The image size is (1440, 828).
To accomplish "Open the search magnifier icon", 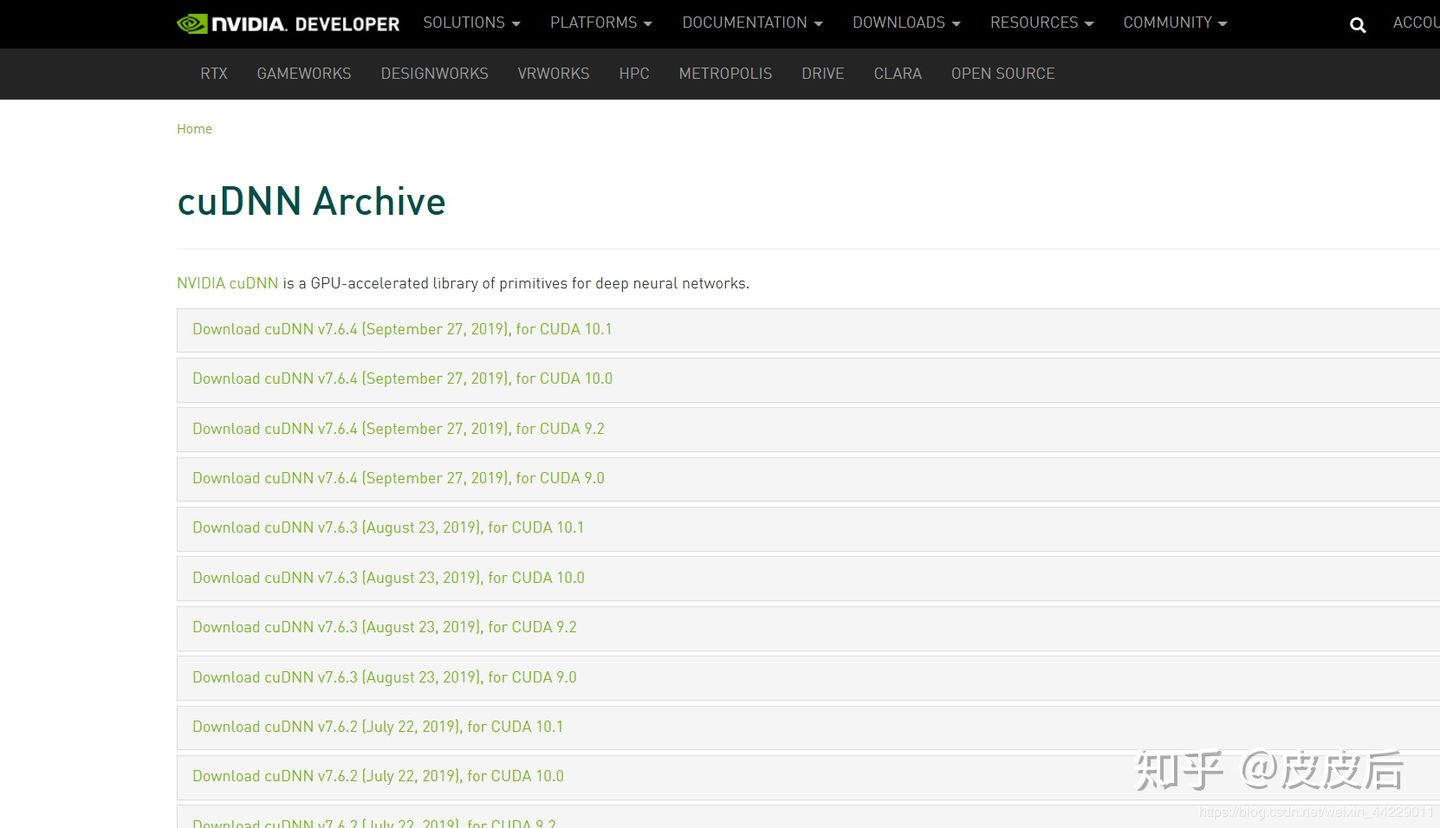I will (x=1357, y=25).
